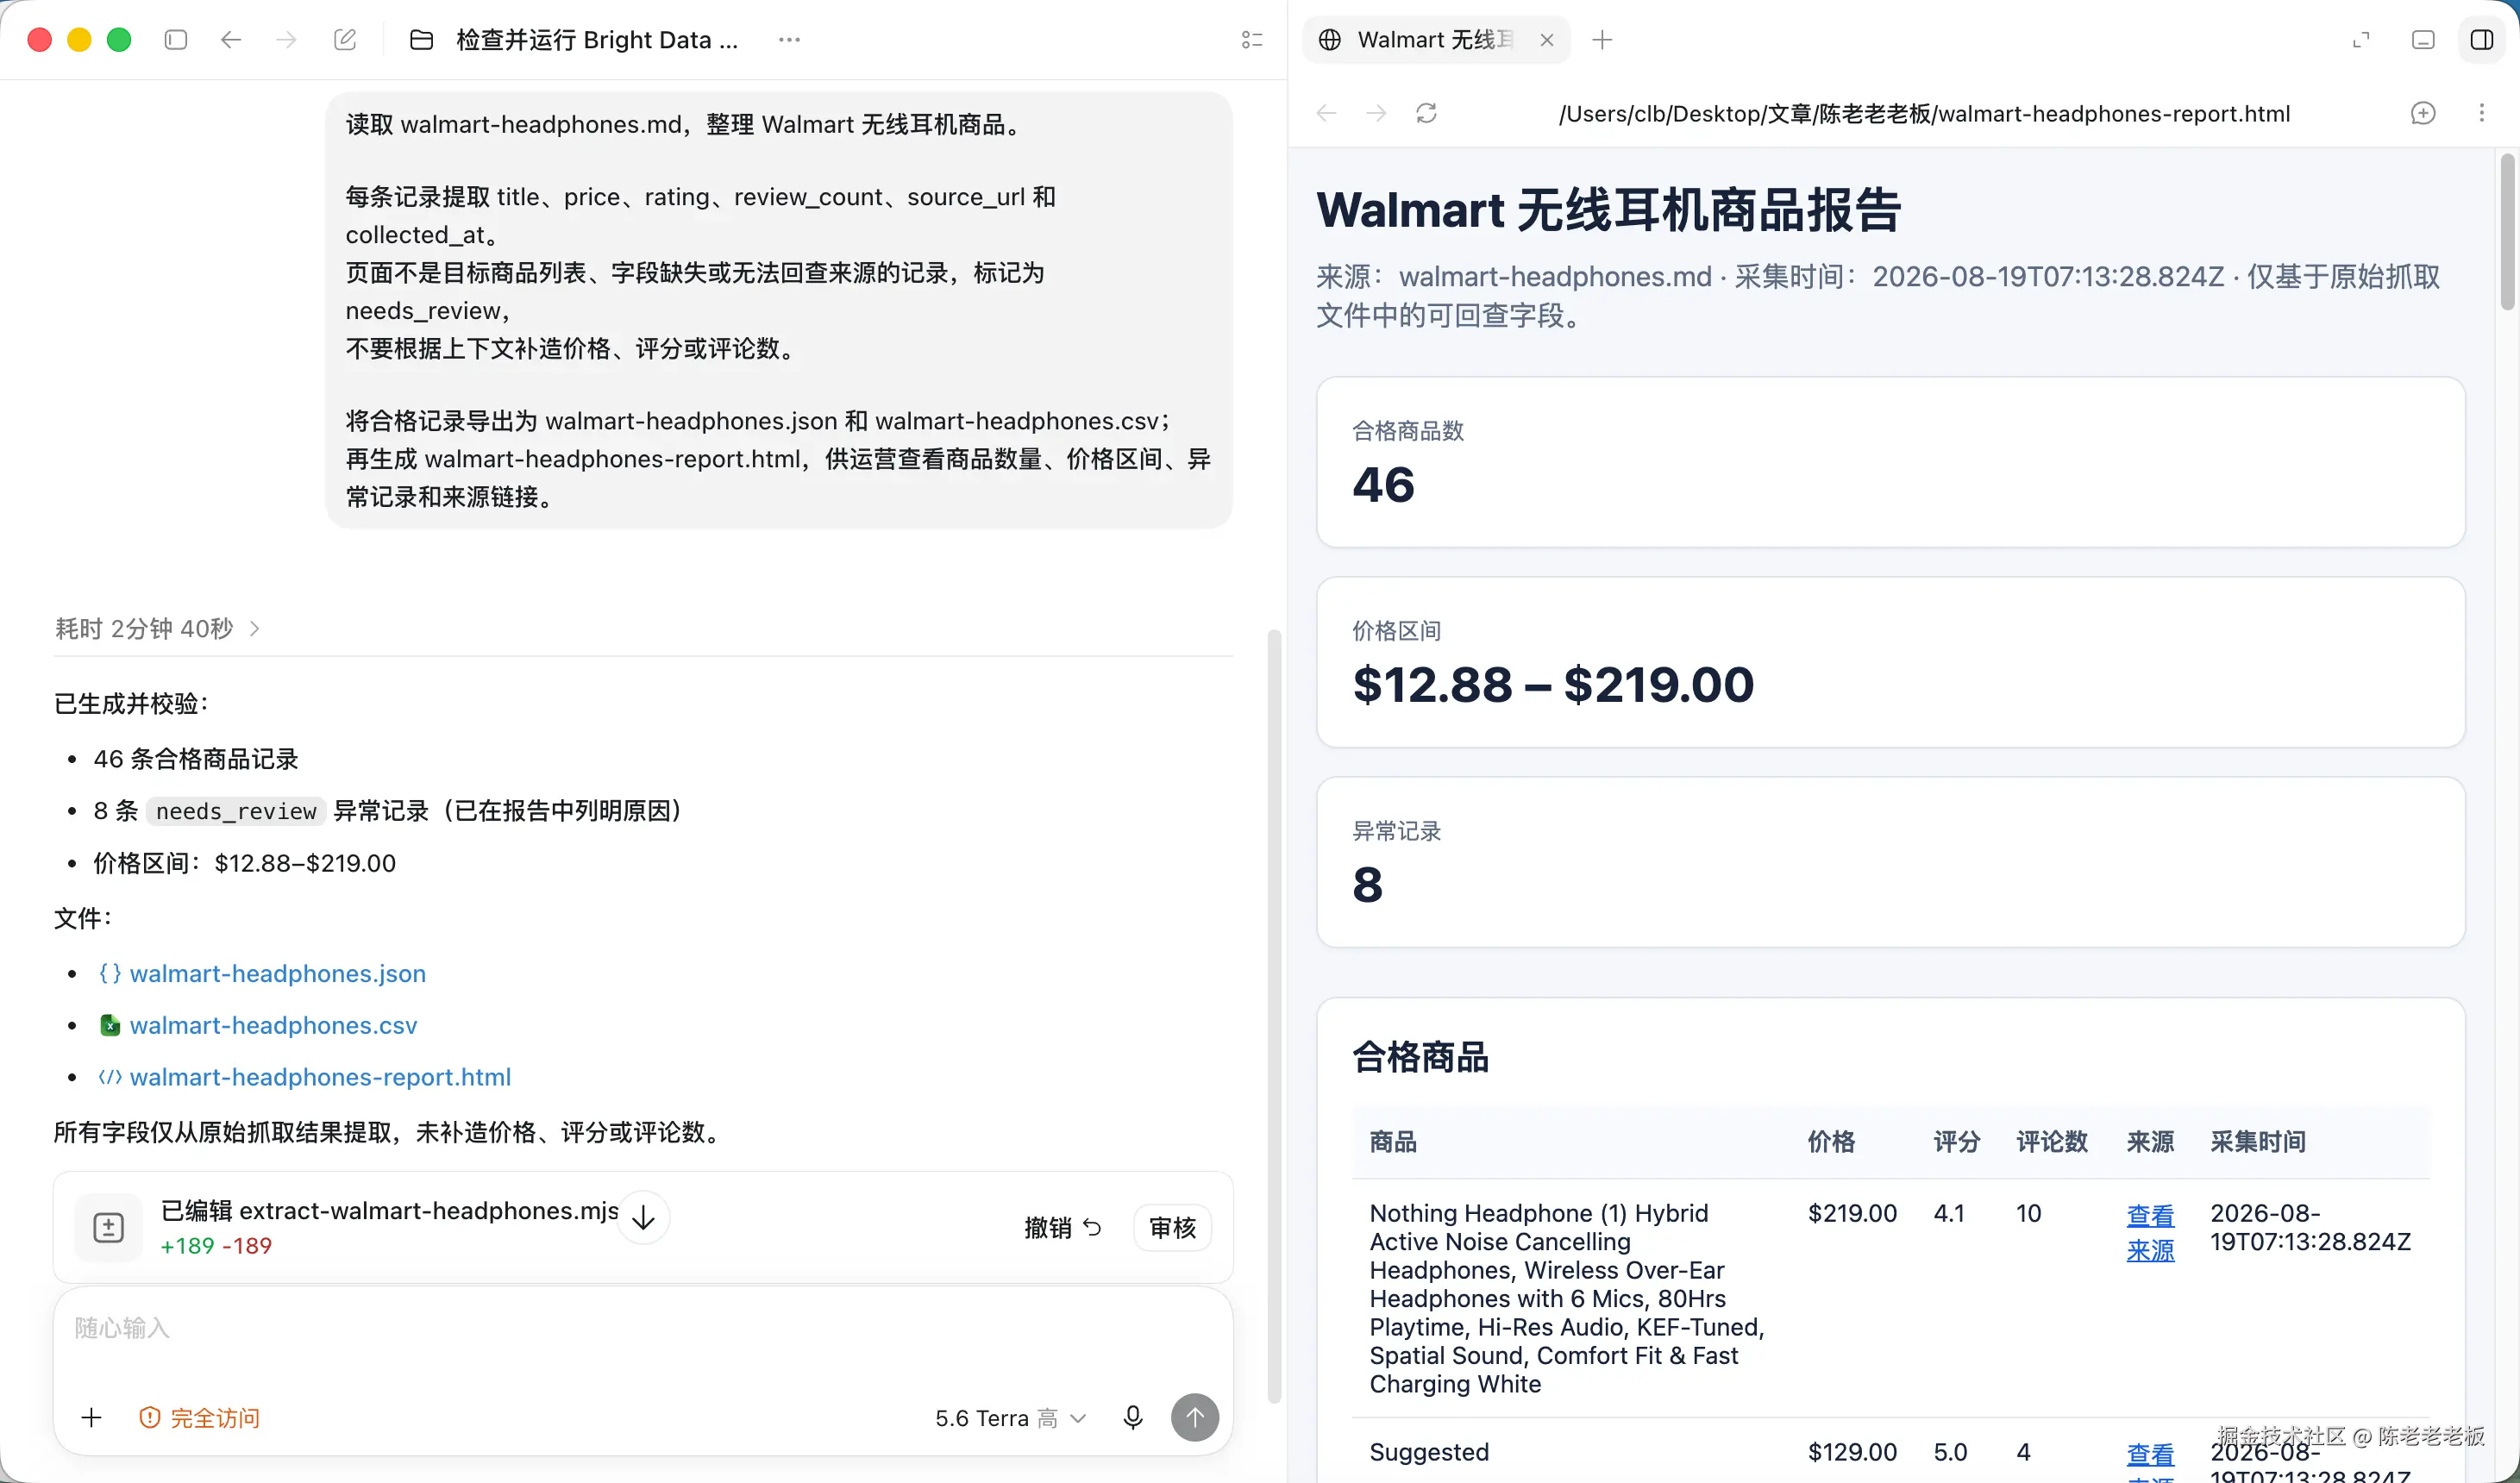Click the 评分 column header
This screenshot has width=2520, height=1483.
[x=1957, y=1141]
